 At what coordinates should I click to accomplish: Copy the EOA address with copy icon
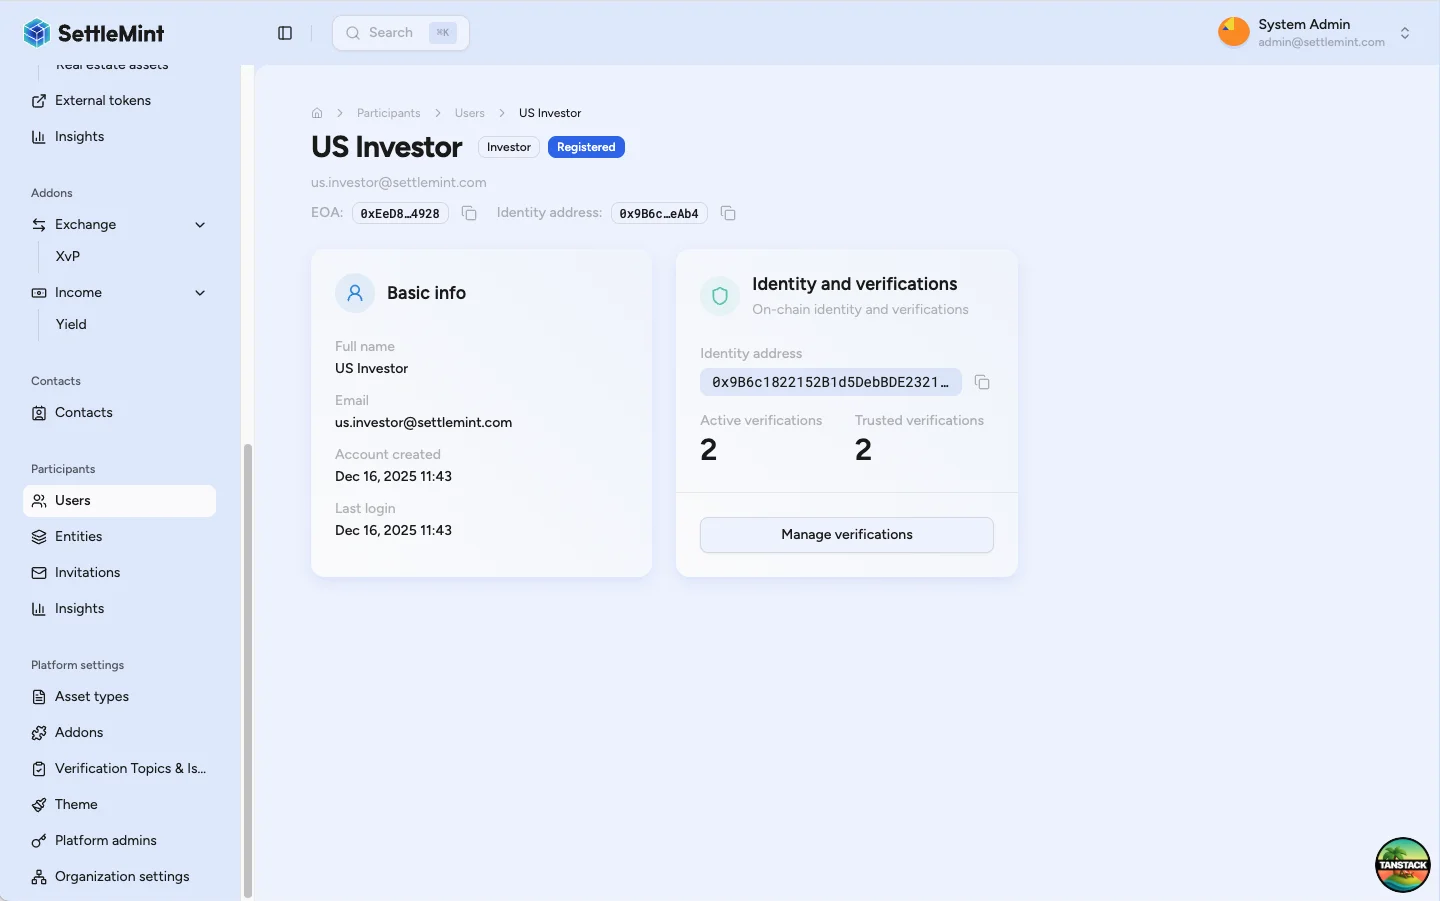(x=469, y=213)
